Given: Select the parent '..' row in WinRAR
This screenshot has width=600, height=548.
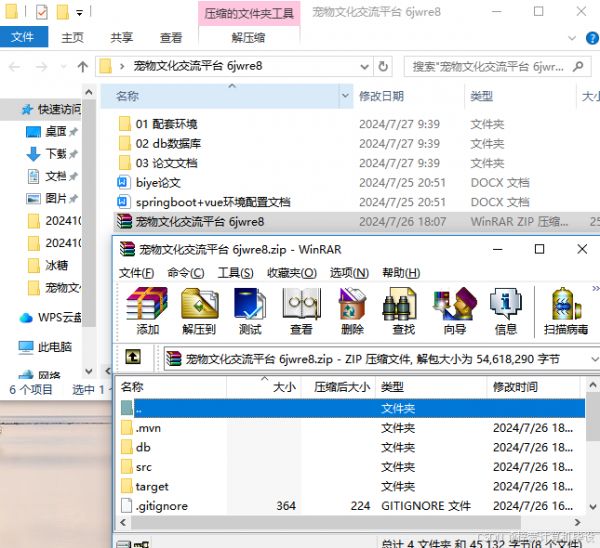Looking at the screenshot, I should tap(352, 408).
